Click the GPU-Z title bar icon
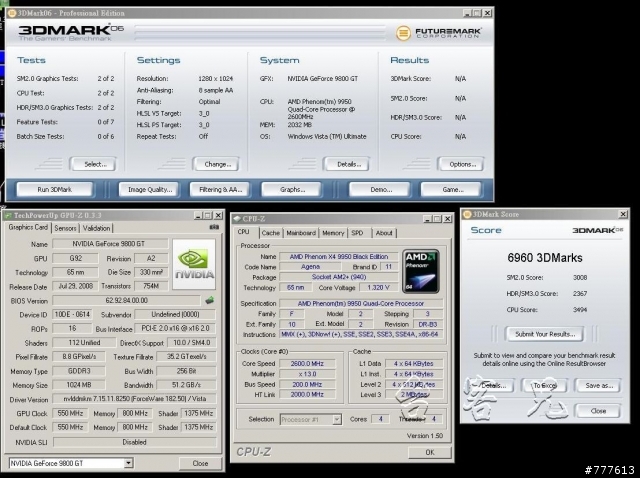Screen dimensions: 640x478 pyautogui.click(x=8, y=215)
